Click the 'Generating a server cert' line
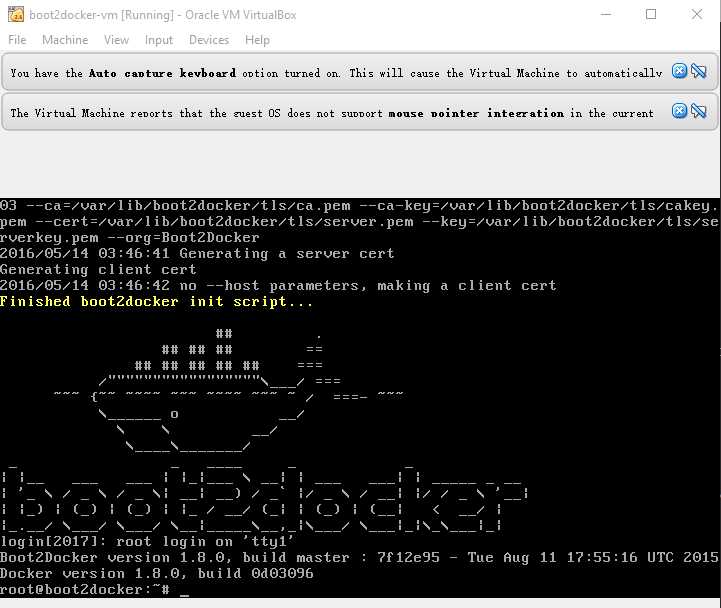The image size is (721, 608). (x=197, y=253)
